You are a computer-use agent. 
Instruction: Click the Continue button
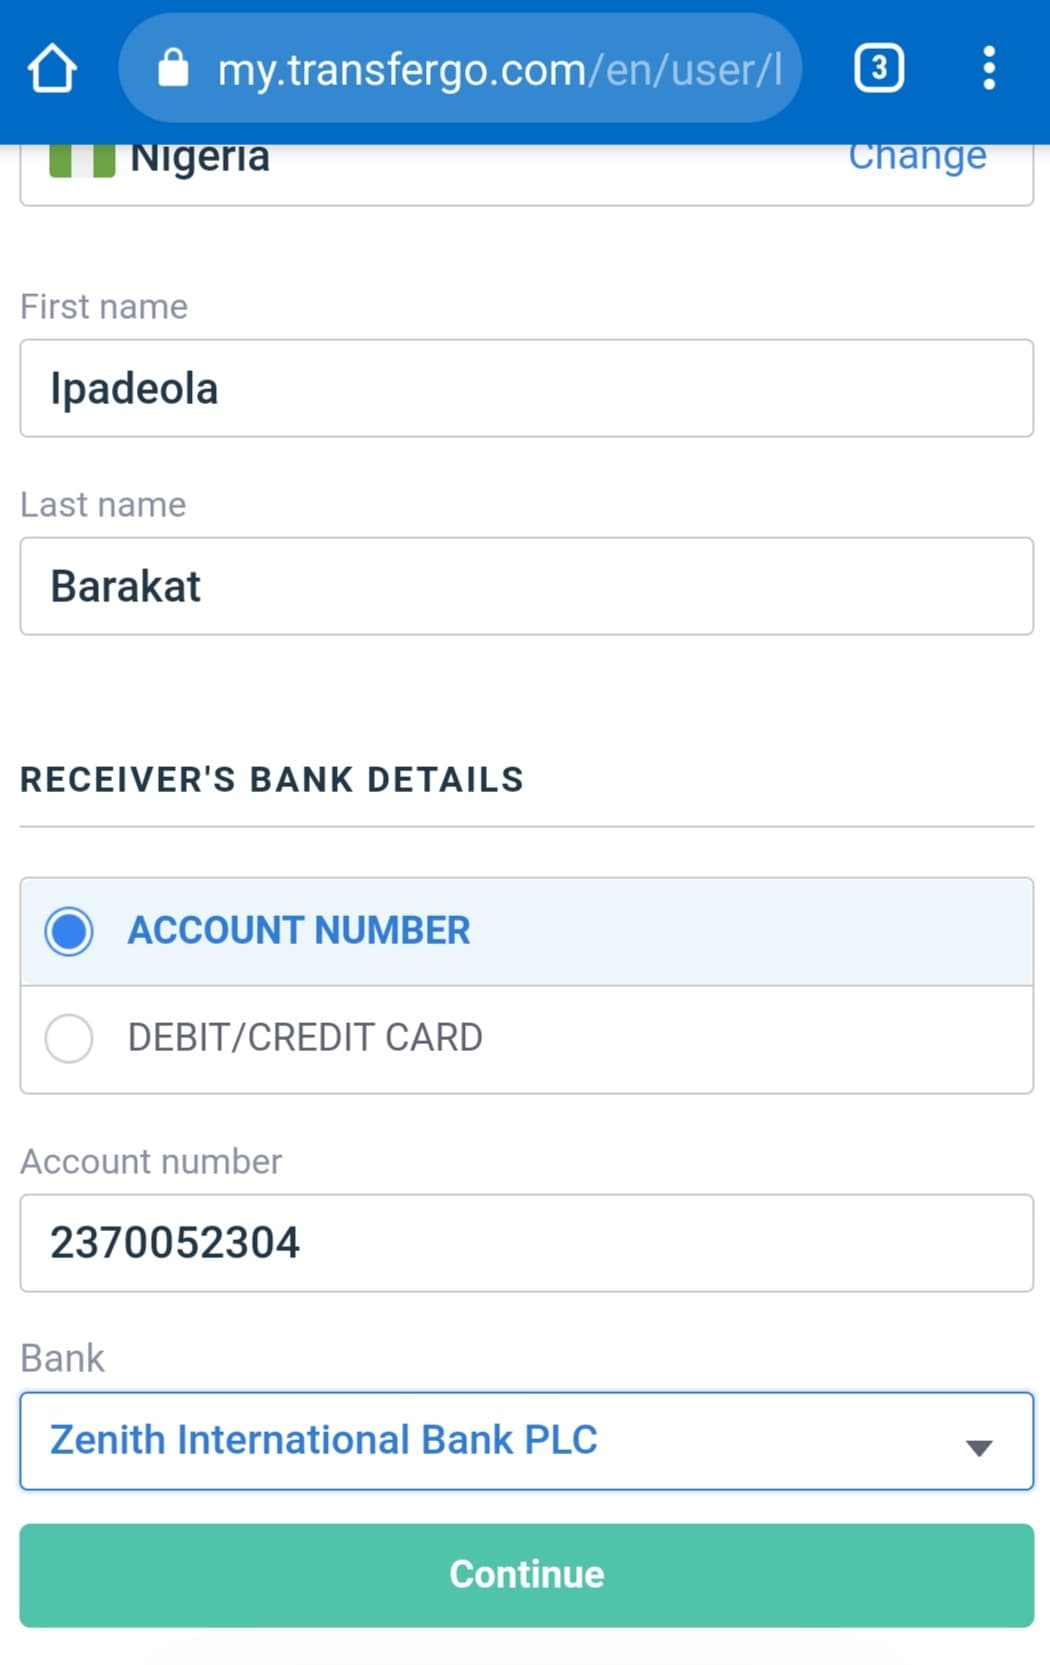(526, 1575)
